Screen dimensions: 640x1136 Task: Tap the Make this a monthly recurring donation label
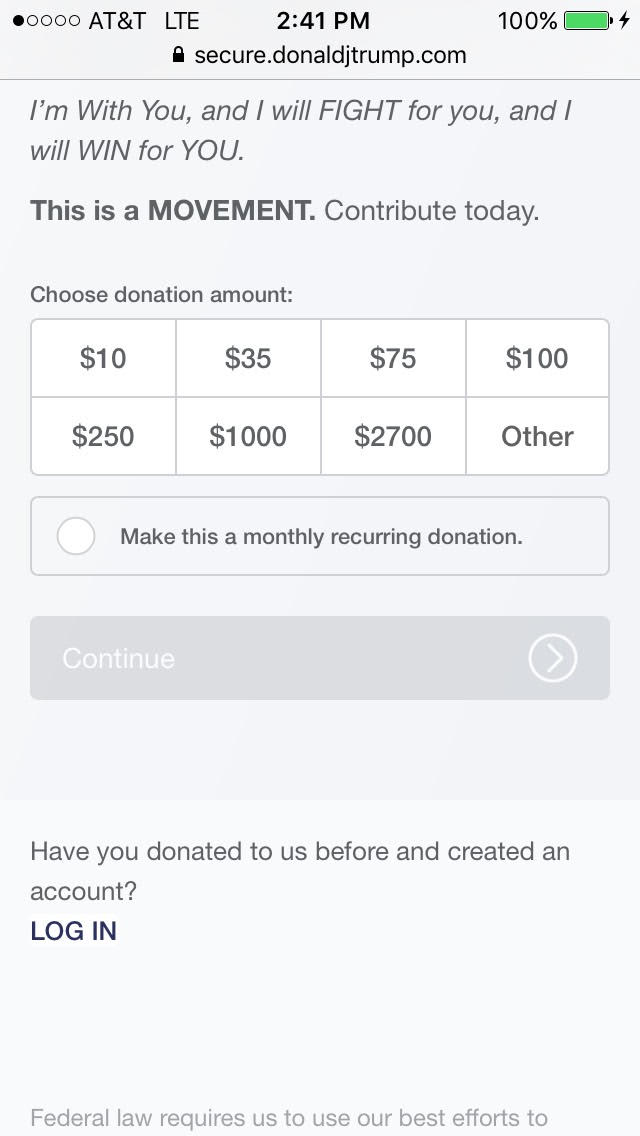pos(321,536)
